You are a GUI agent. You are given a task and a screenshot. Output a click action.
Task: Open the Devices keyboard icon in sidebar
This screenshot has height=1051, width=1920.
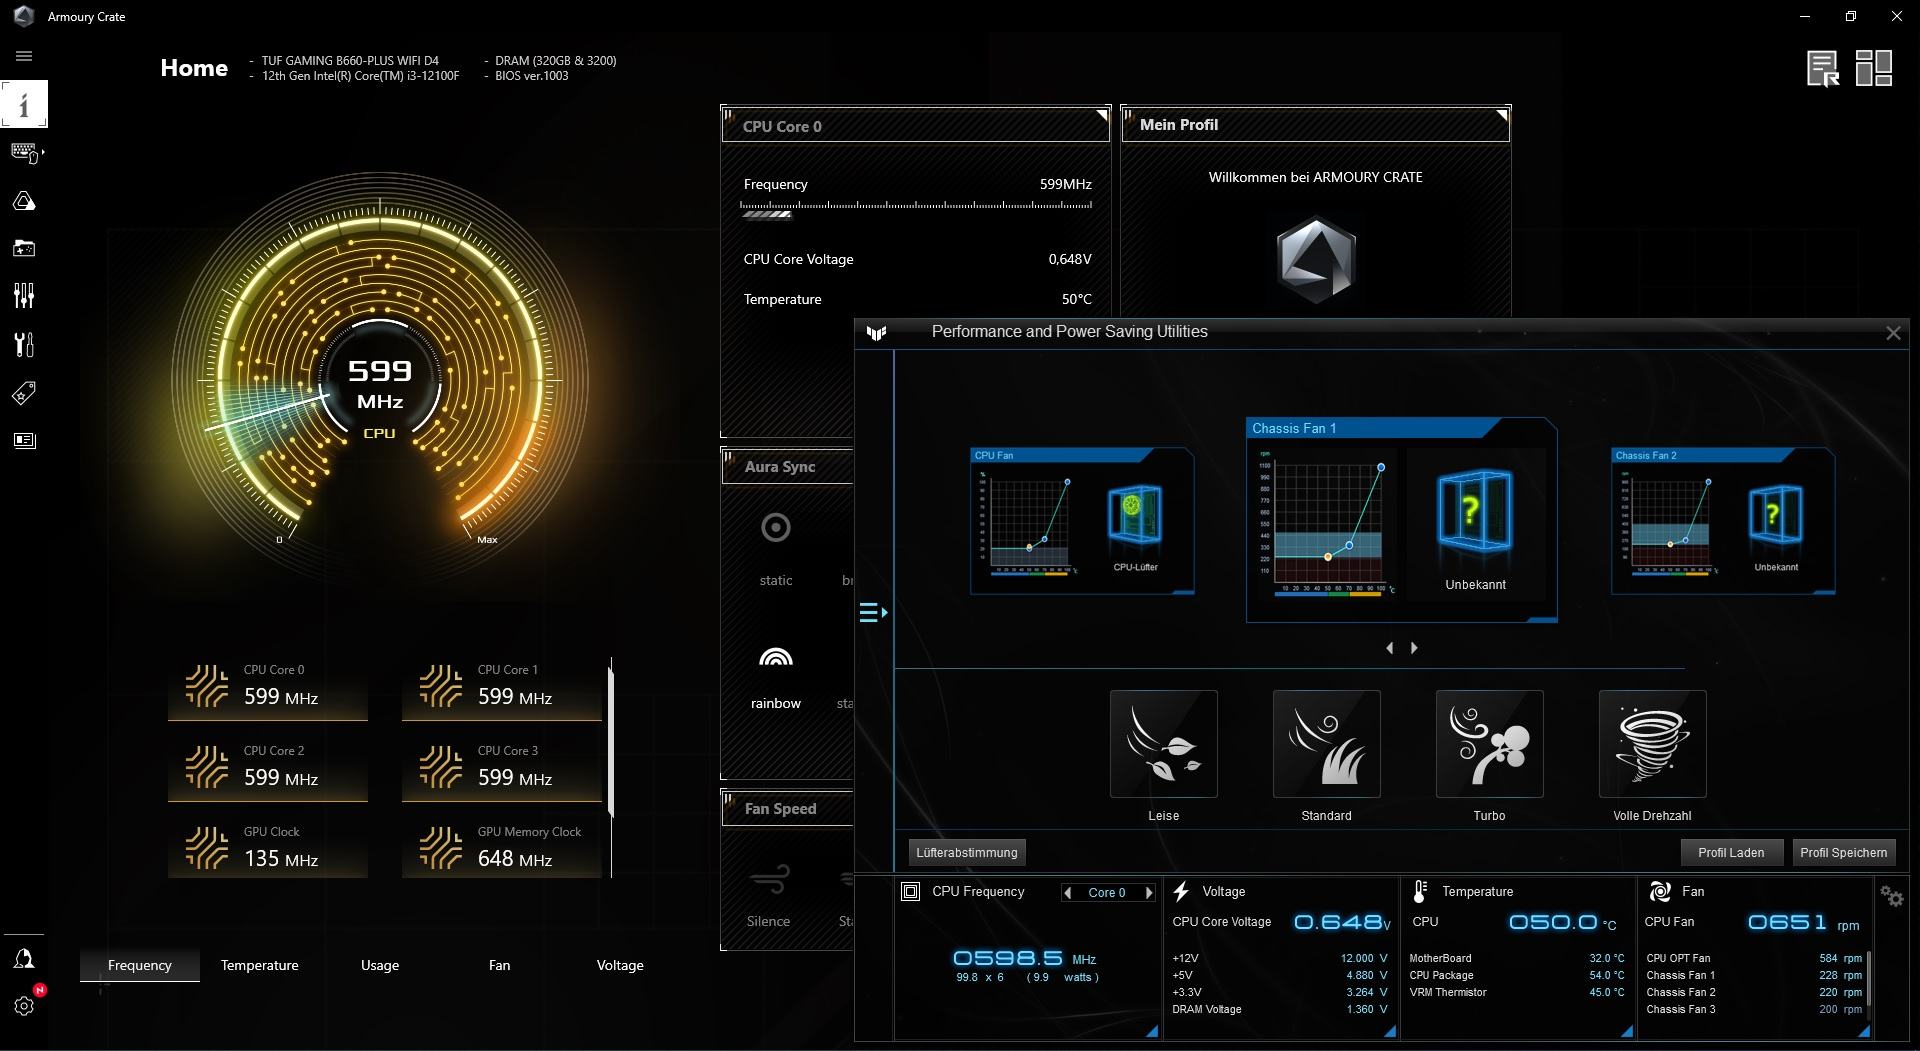point(24,152)
